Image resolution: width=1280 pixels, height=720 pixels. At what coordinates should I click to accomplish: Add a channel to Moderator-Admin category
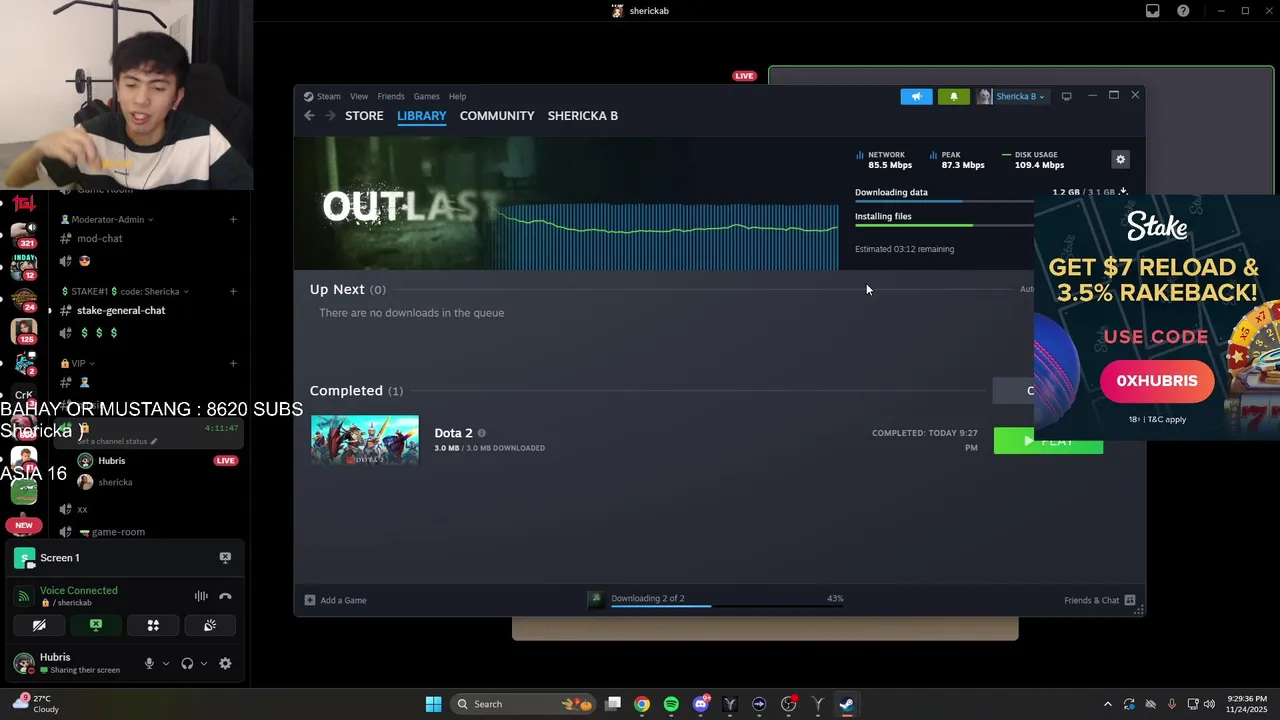click(x=233, y=219)
